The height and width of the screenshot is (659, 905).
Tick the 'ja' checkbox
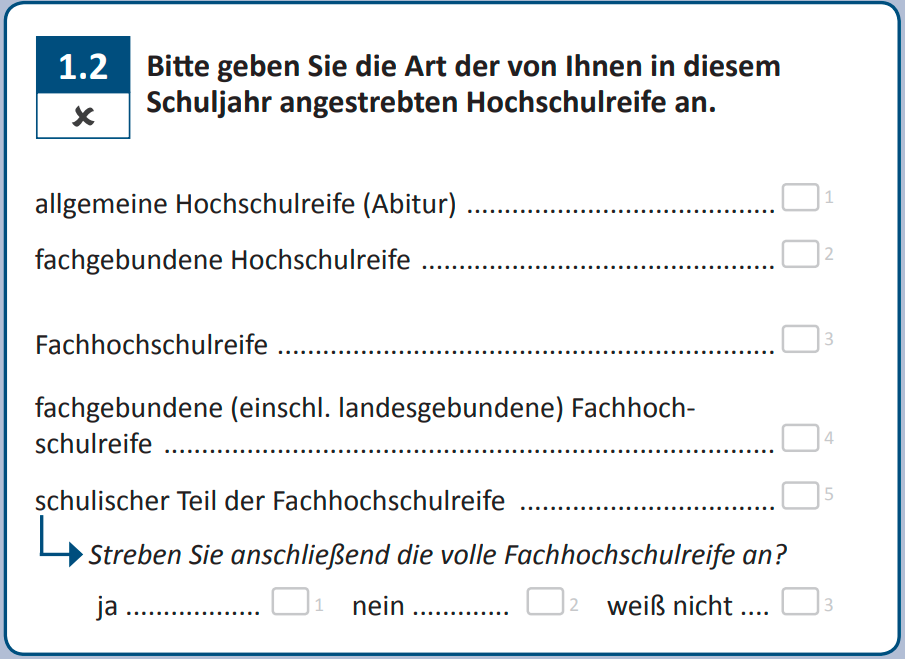click(x=289, y=602)
